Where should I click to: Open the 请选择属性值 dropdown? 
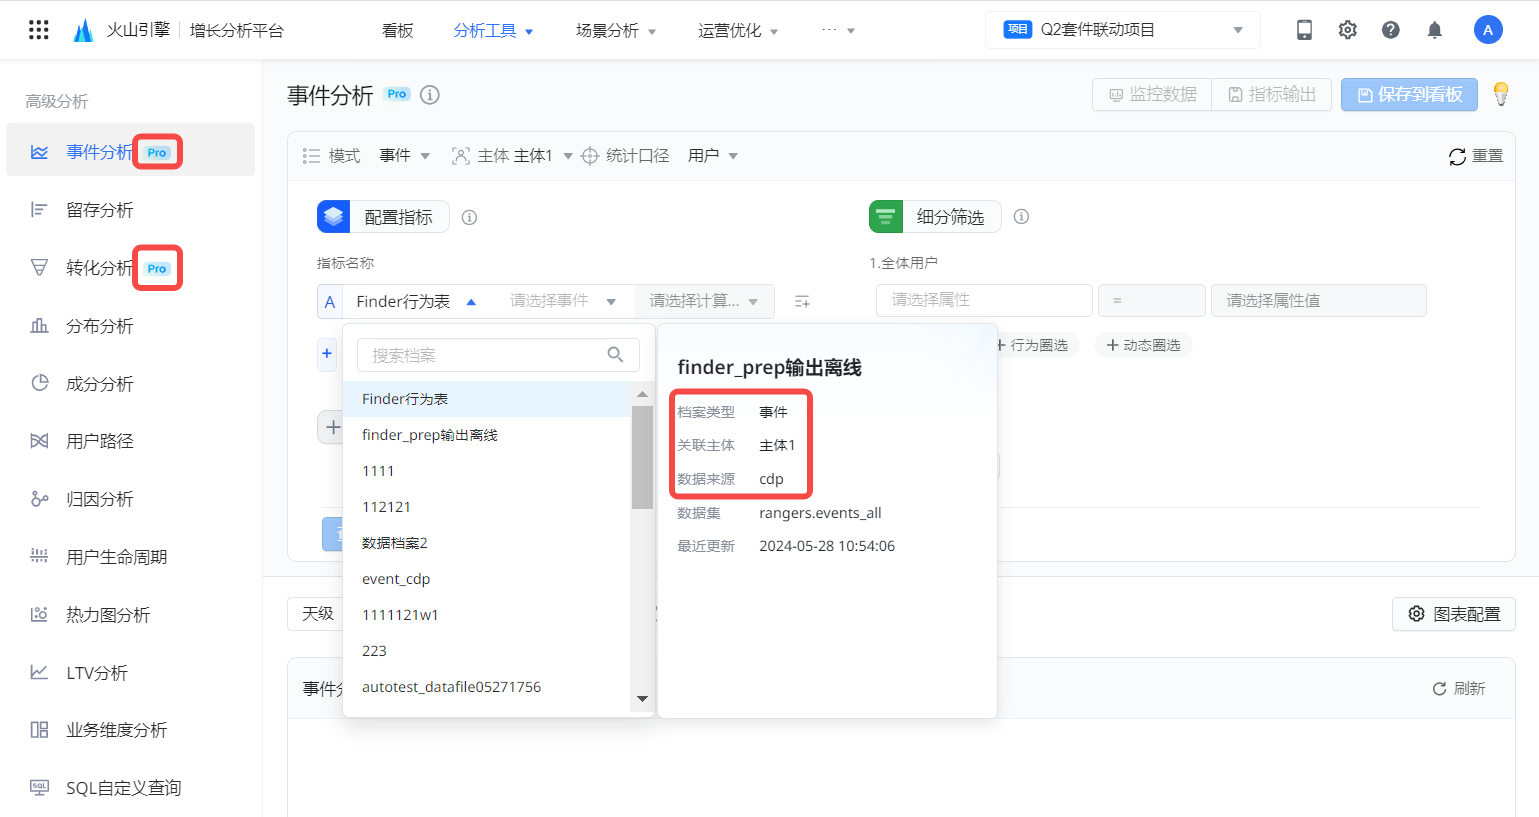pyautogui.click(x=1318, y=300)
